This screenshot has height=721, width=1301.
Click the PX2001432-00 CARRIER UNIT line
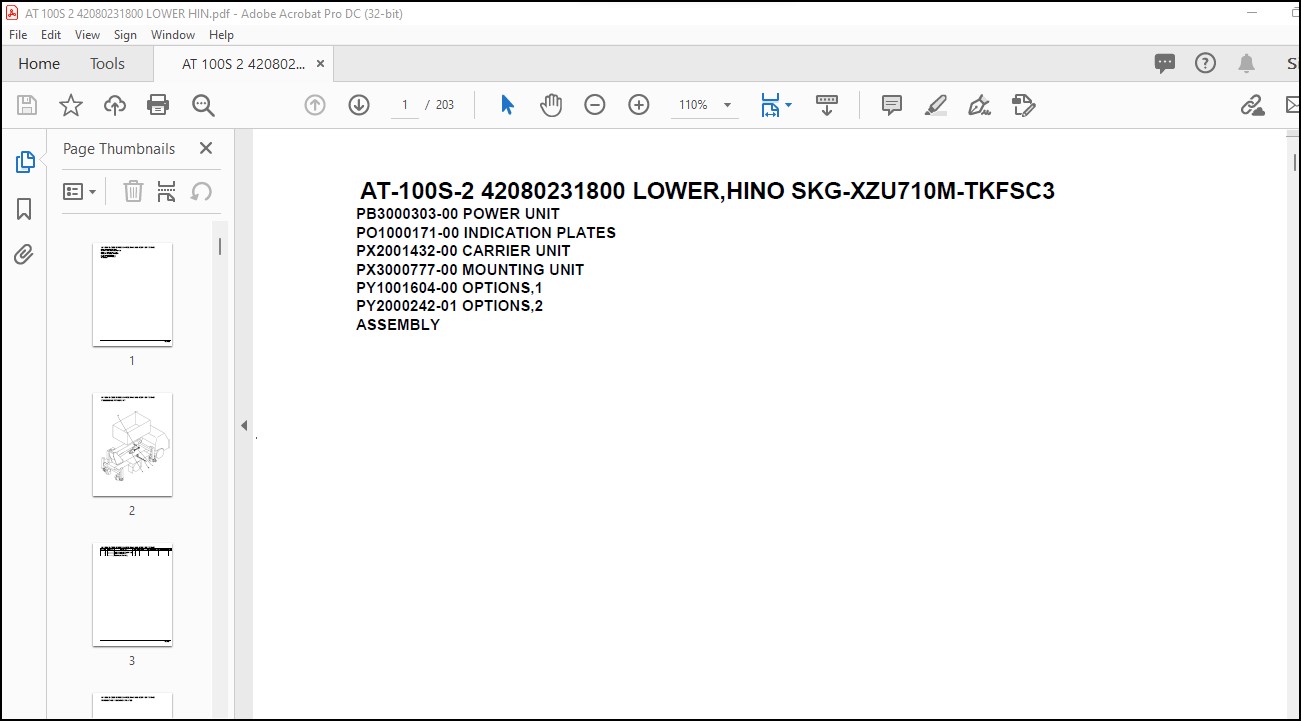click(463, 251)
